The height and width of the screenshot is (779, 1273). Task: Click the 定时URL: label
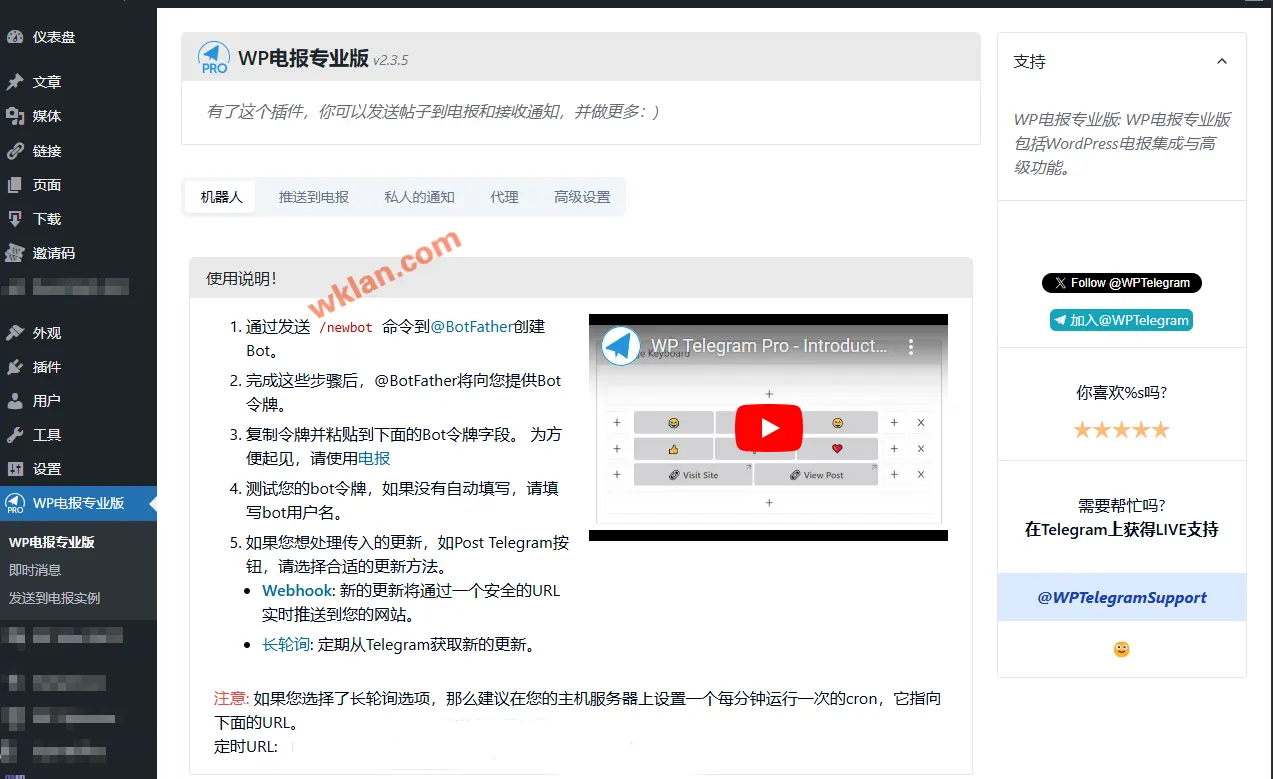[x=246, y=746]
